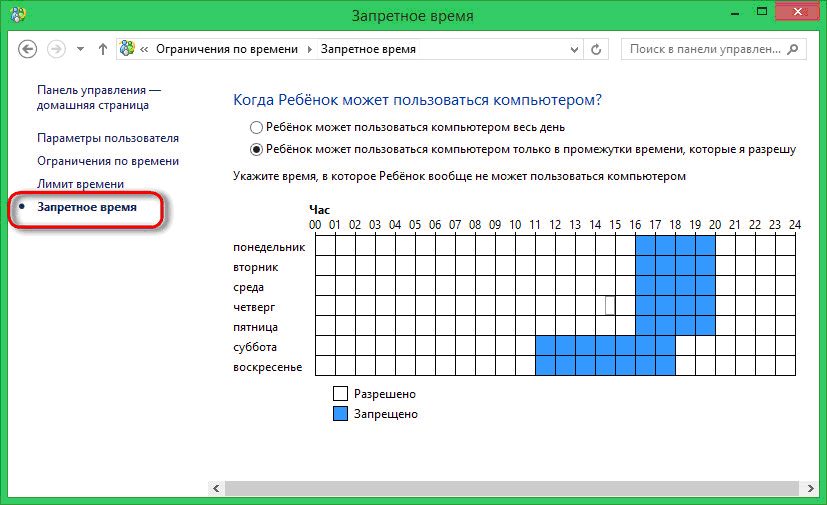Close the Запретное время window
This screenshot has width=827, height=505.
pos(797,12)
